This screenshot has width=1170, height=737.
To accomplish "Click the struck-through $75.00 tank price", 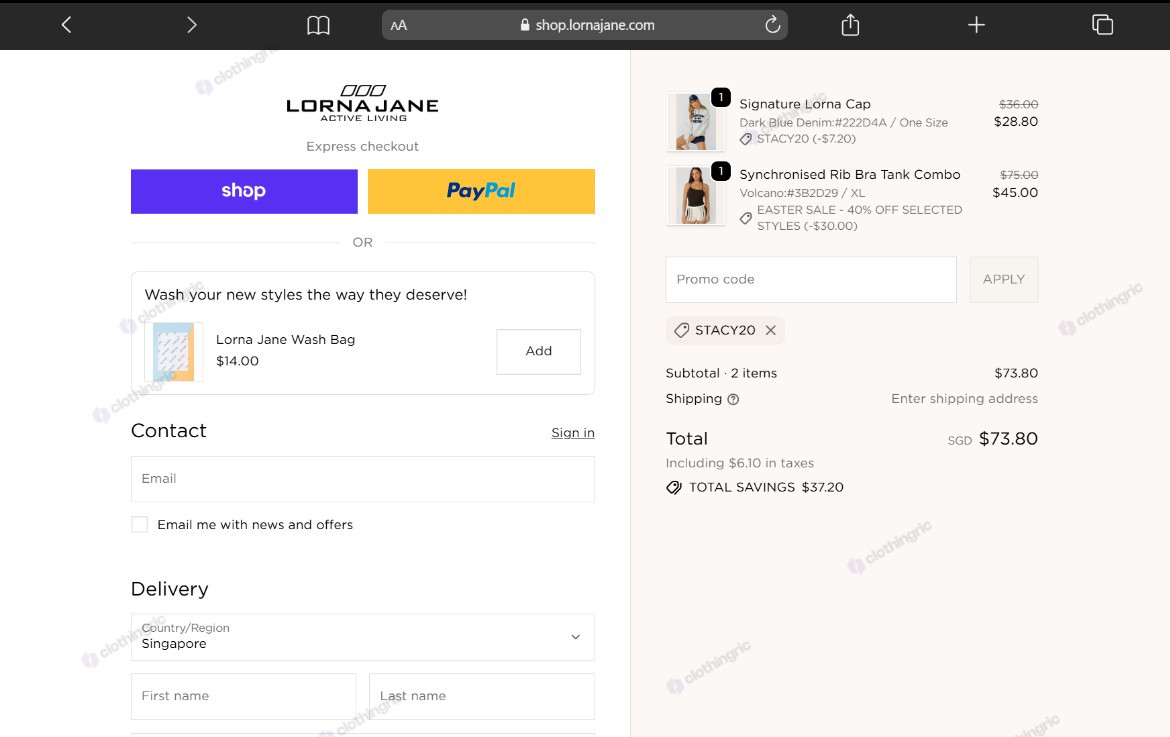I will (1019, 175).
